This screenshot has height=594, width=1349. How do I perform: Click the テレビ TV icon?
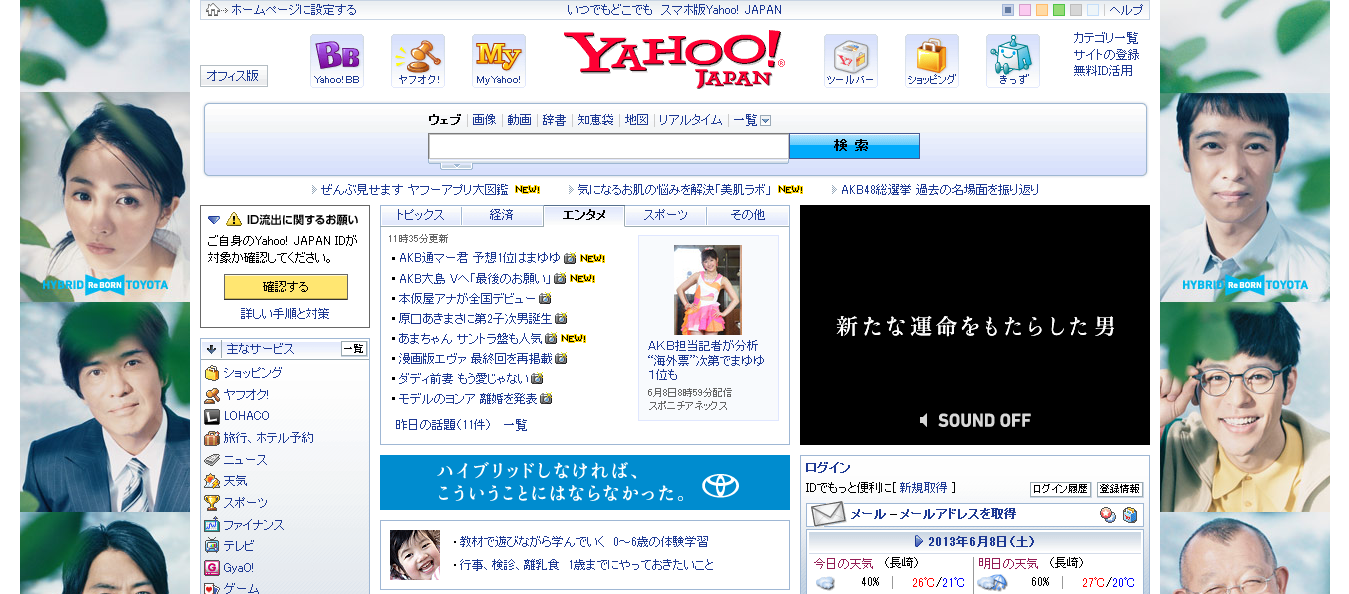pyautogui.click(x=212, y=546)
